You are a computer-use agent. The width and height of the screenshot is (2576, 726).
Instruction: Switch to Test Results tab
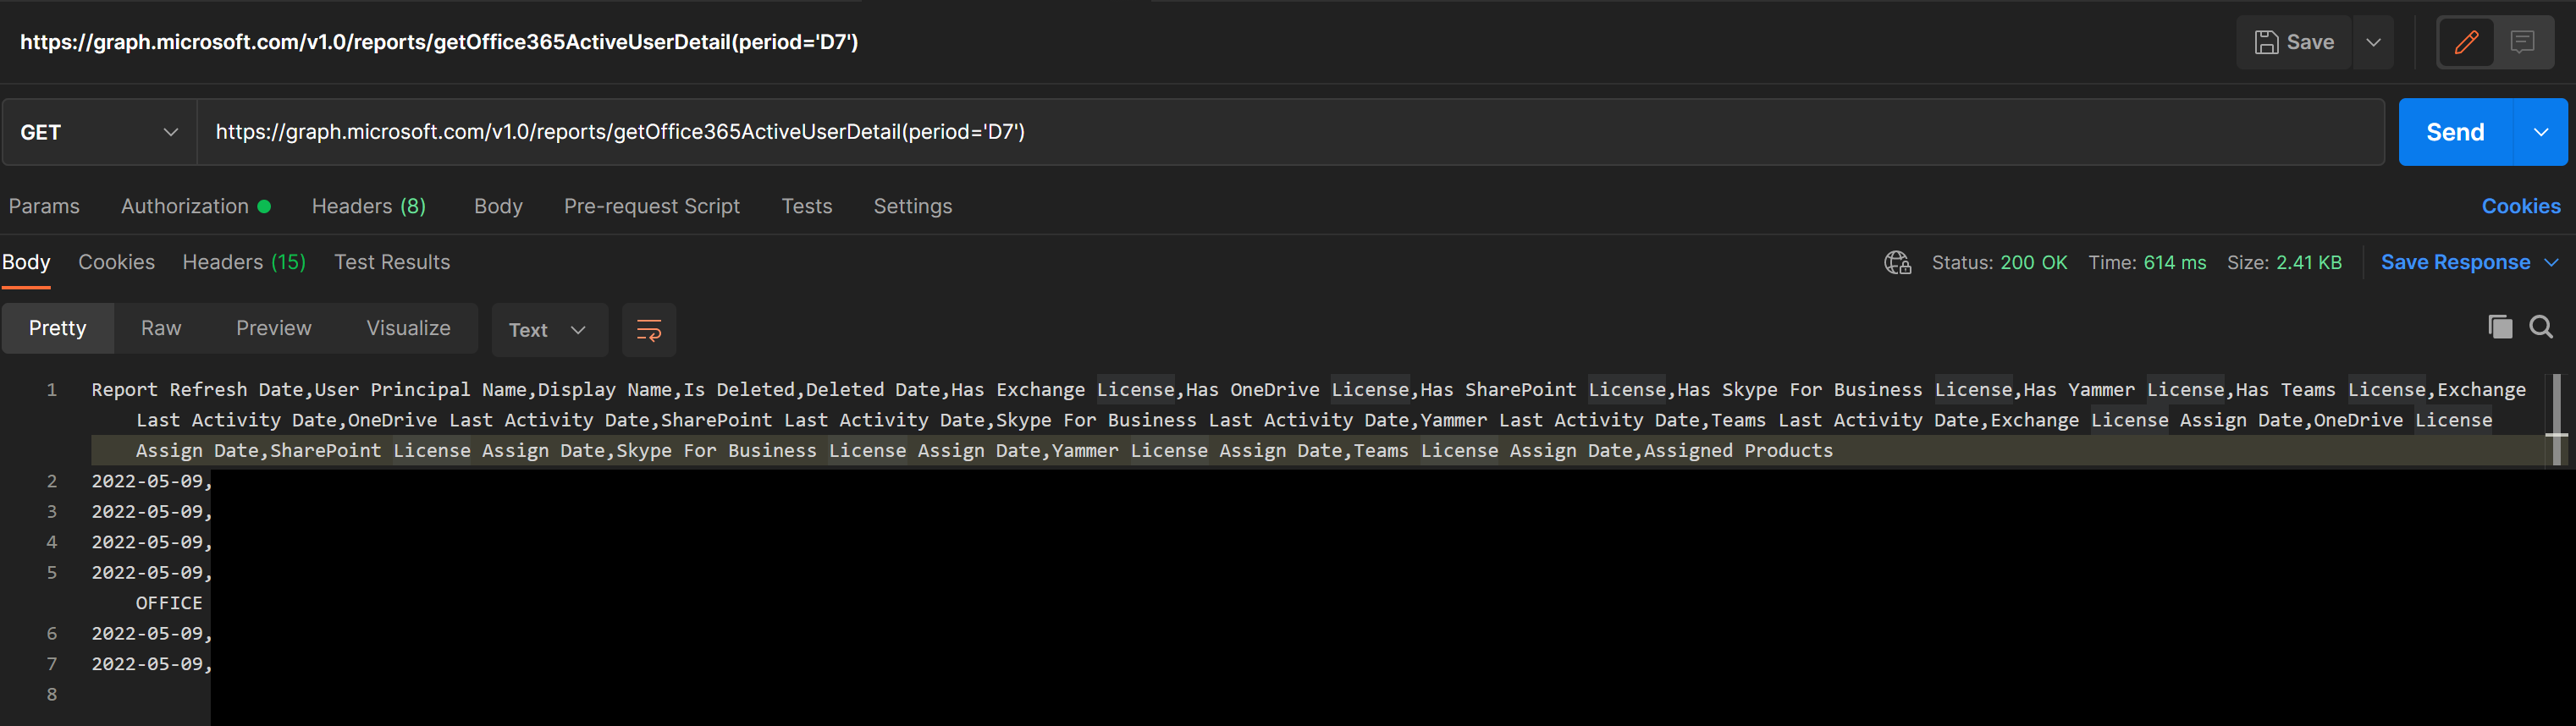tap(392, 262)
